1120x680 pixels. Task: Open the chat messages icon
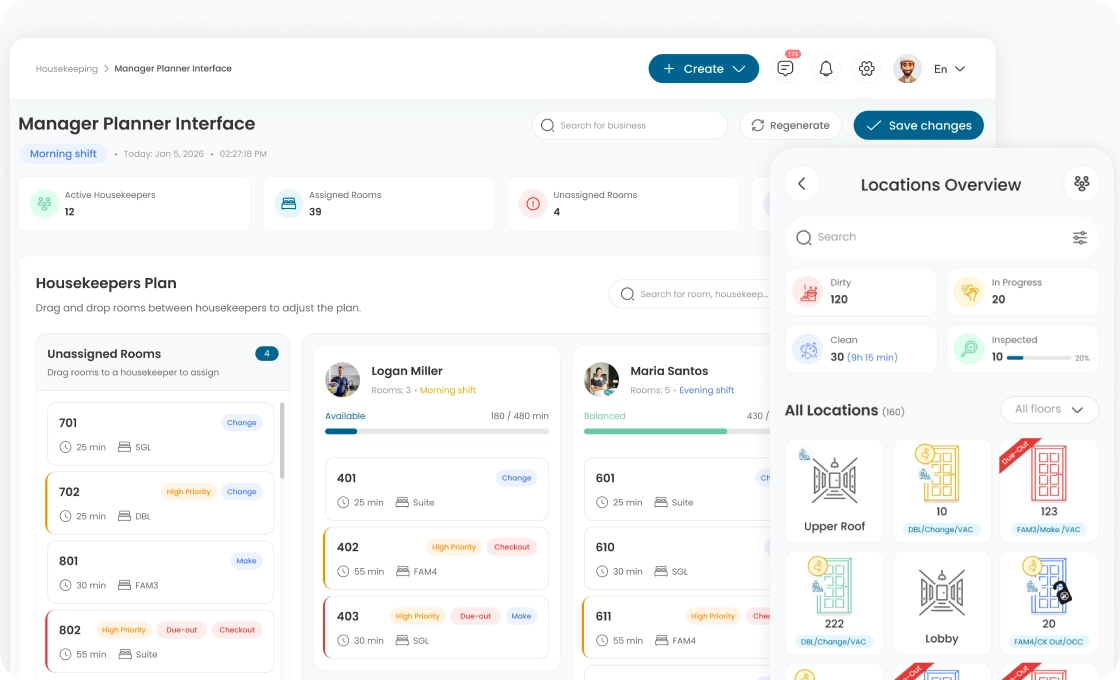click(x=786, y=69)
